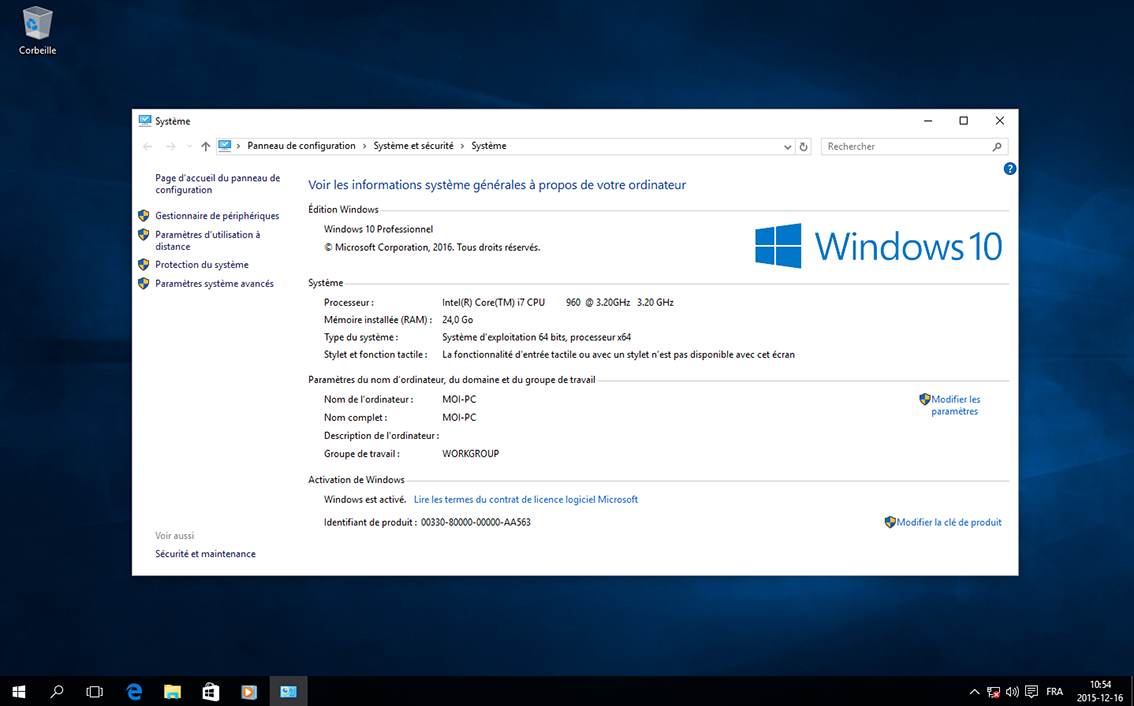Viewport: 1134px width, 706px height.
Task: Click the Windows 10 Professionnel text
Action: click(378, 229)
